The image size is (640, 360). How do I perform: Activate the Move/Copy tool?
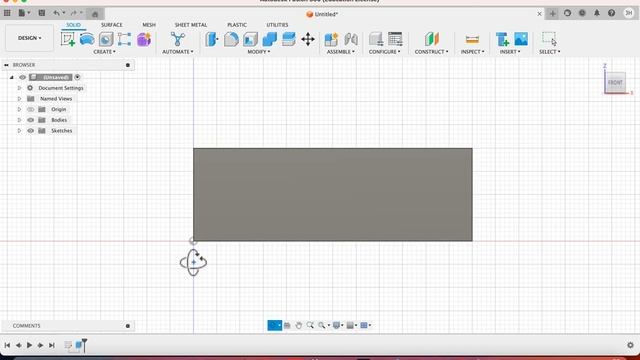(308, 39)
